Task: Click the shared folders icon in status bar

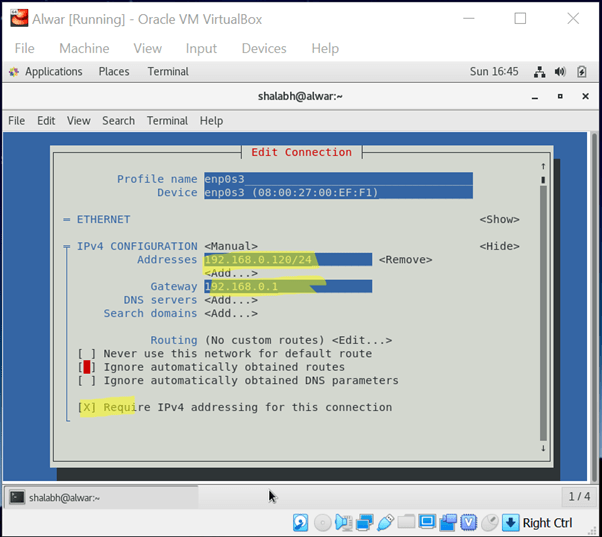Action: click(406, 523)
